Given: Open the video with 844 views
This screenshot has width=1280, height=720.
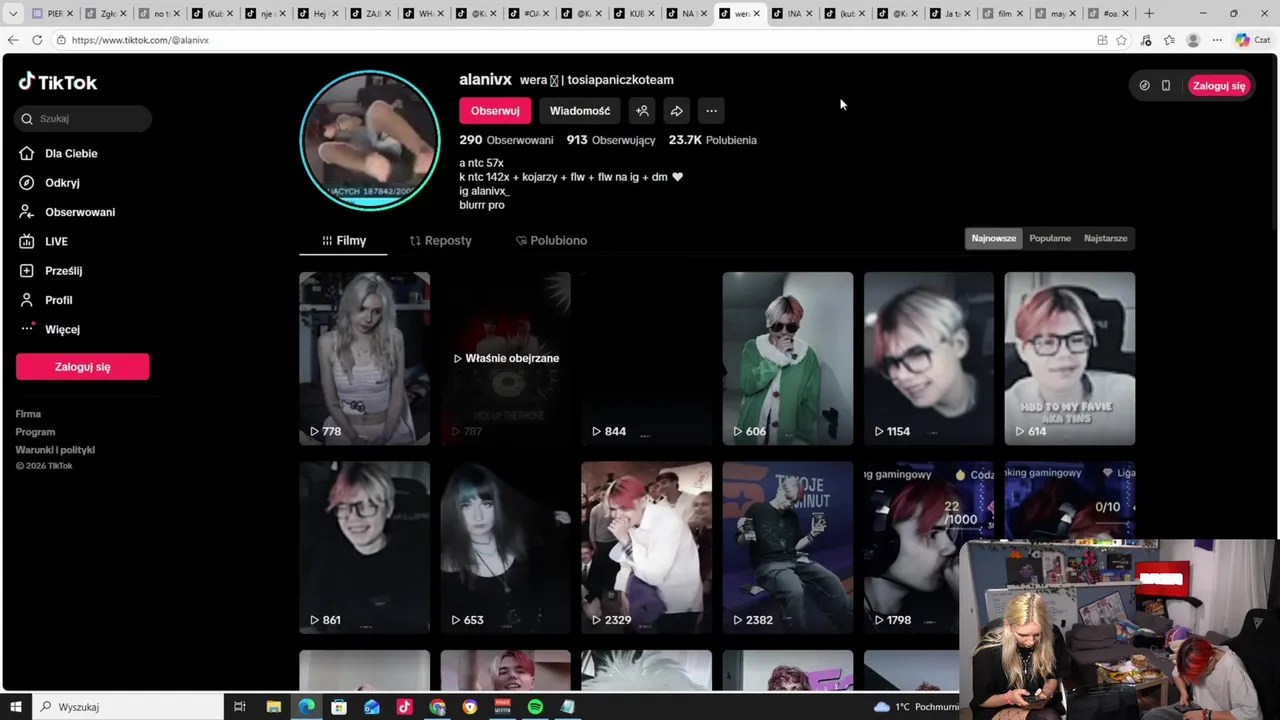Looking at the screenshot, I should (x=646, y=358).
